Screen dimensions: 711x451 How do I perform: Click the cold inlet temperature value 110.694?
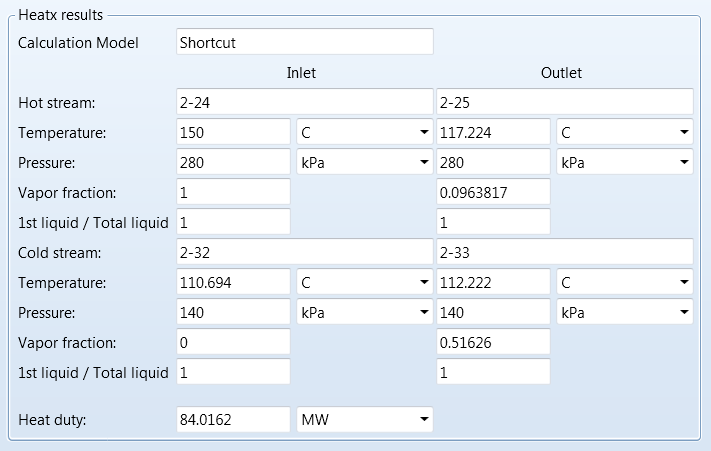tap(233, 283)
